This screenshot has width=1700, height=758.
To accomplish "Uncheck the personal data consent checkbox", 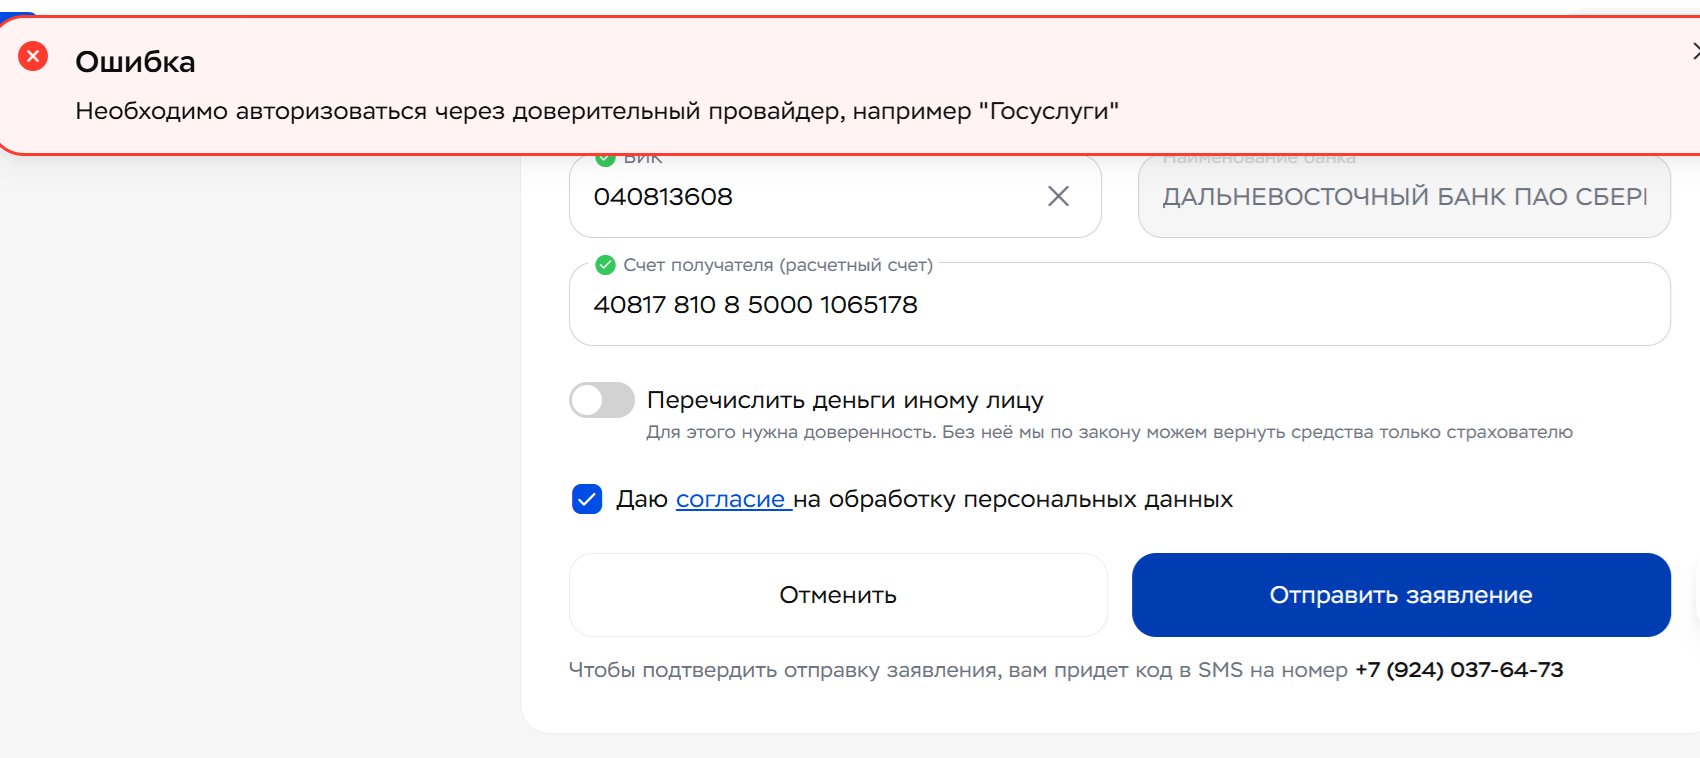I will point(587,499).
